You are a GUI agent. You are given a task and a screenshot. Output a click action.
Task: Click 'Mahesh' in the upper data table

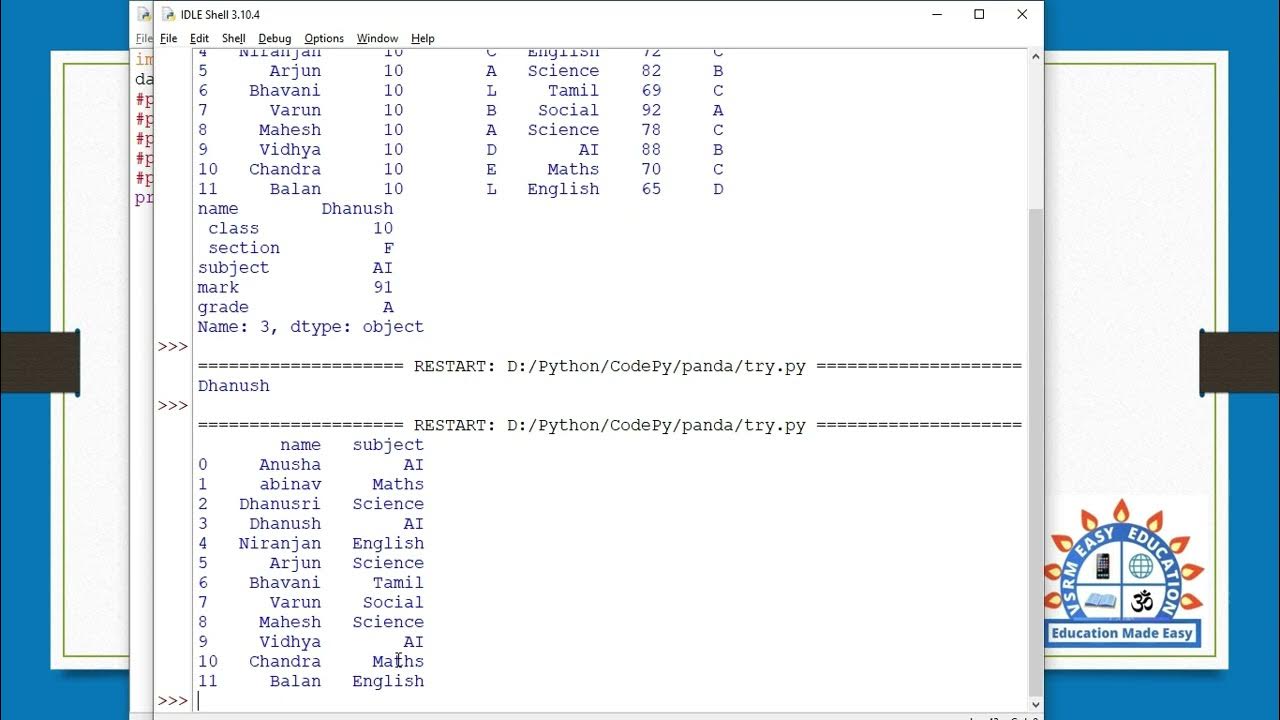(x=290, y=130)
